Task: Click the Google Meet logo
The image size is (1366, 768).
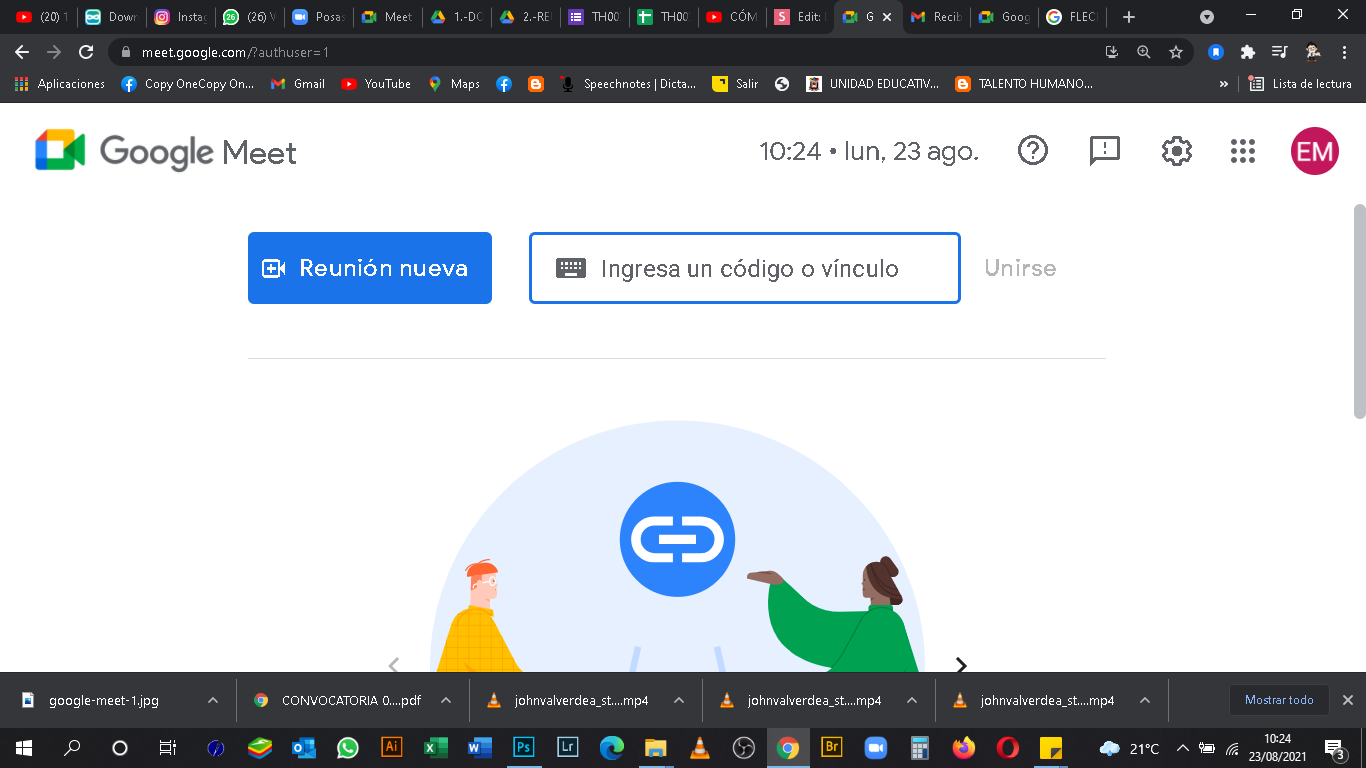Action: 166,152
